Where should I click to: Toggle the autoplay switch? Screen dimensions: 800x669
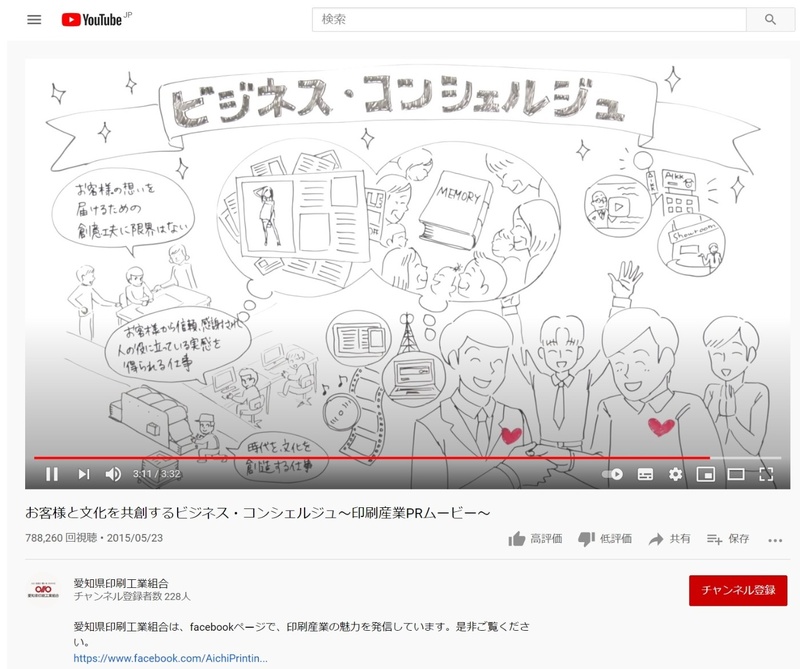(613, 474)
